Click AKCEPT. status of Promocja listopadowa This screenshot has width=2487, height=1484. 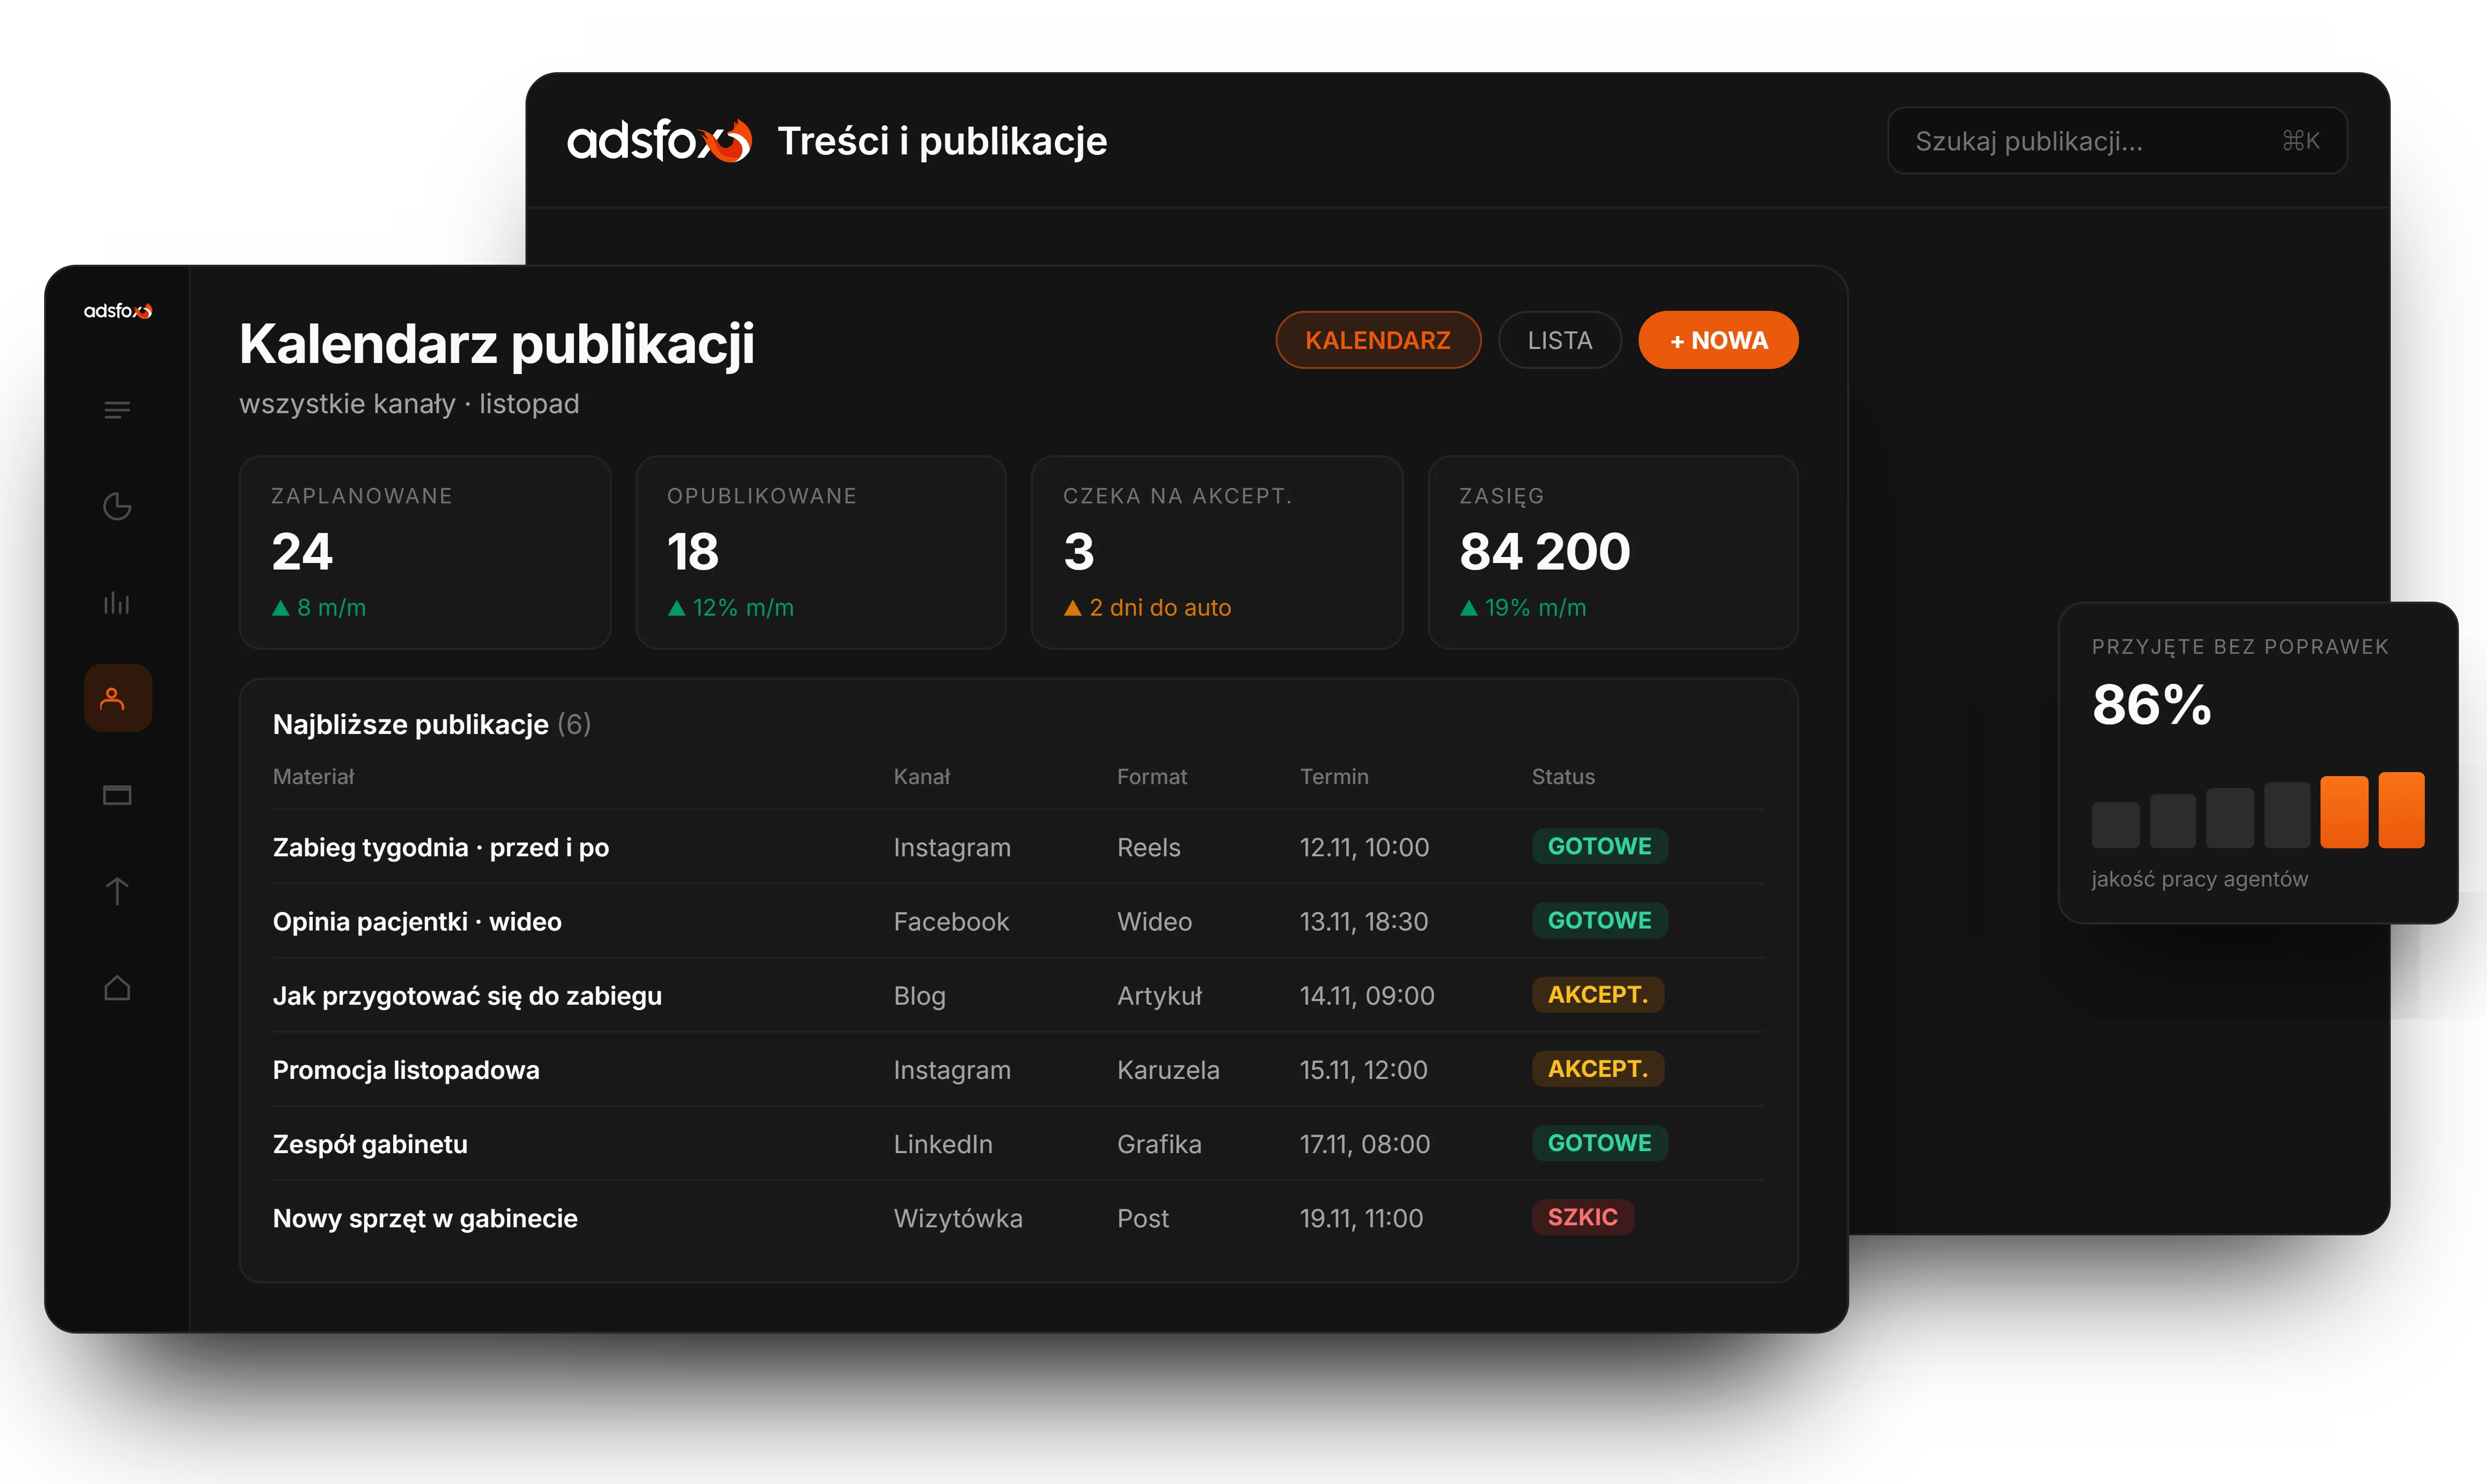coord(1598,1068)
